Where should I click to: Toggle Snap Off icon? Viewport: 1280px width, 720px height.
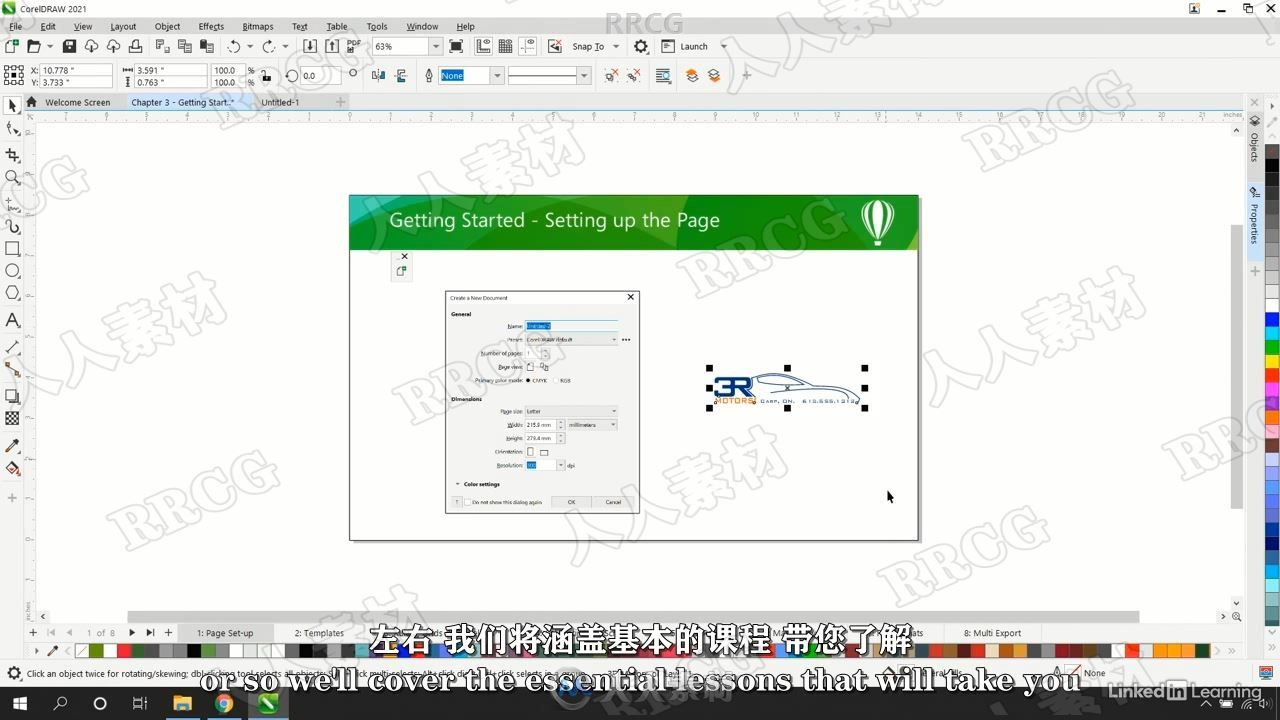click(x=554, y=46)
